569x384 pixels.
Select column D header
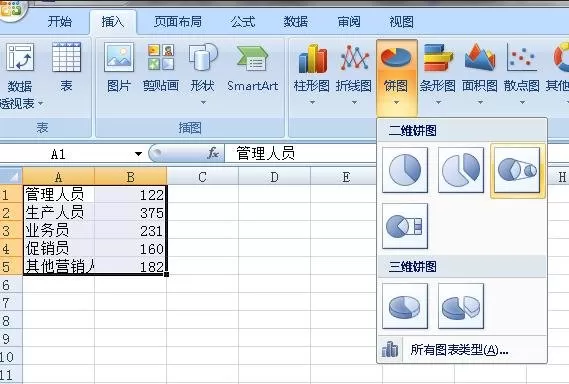(x=274, y=176)
